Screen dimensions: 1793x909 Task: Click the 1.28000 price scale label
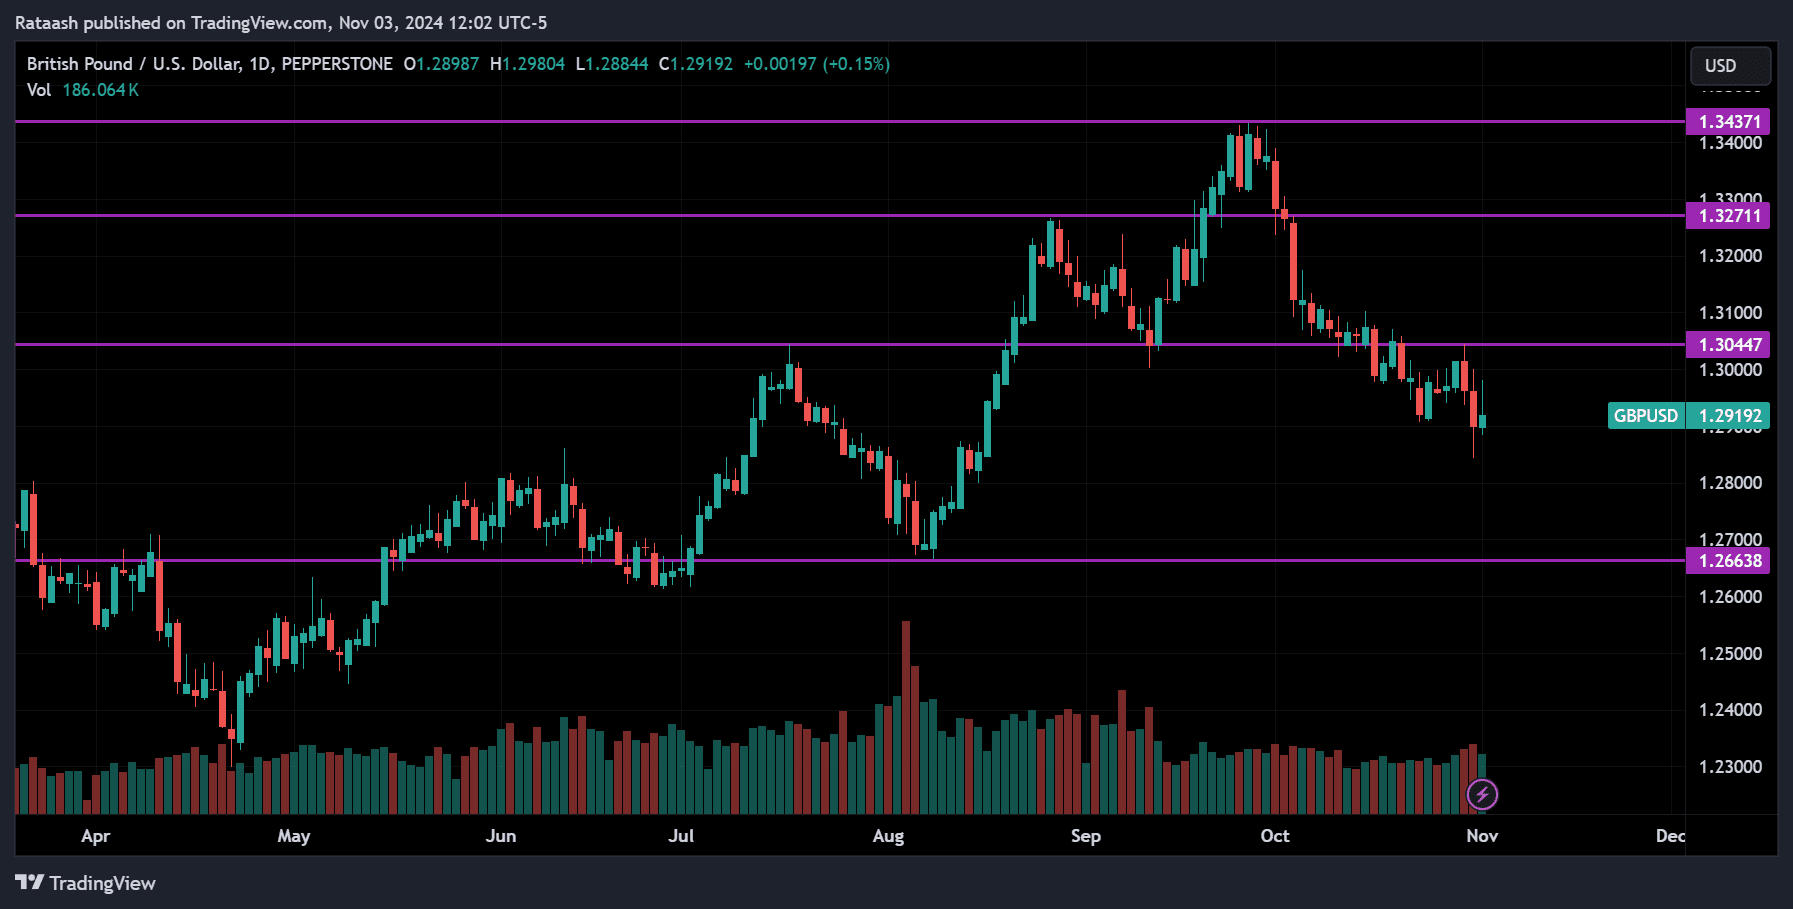coord(1730,483)
